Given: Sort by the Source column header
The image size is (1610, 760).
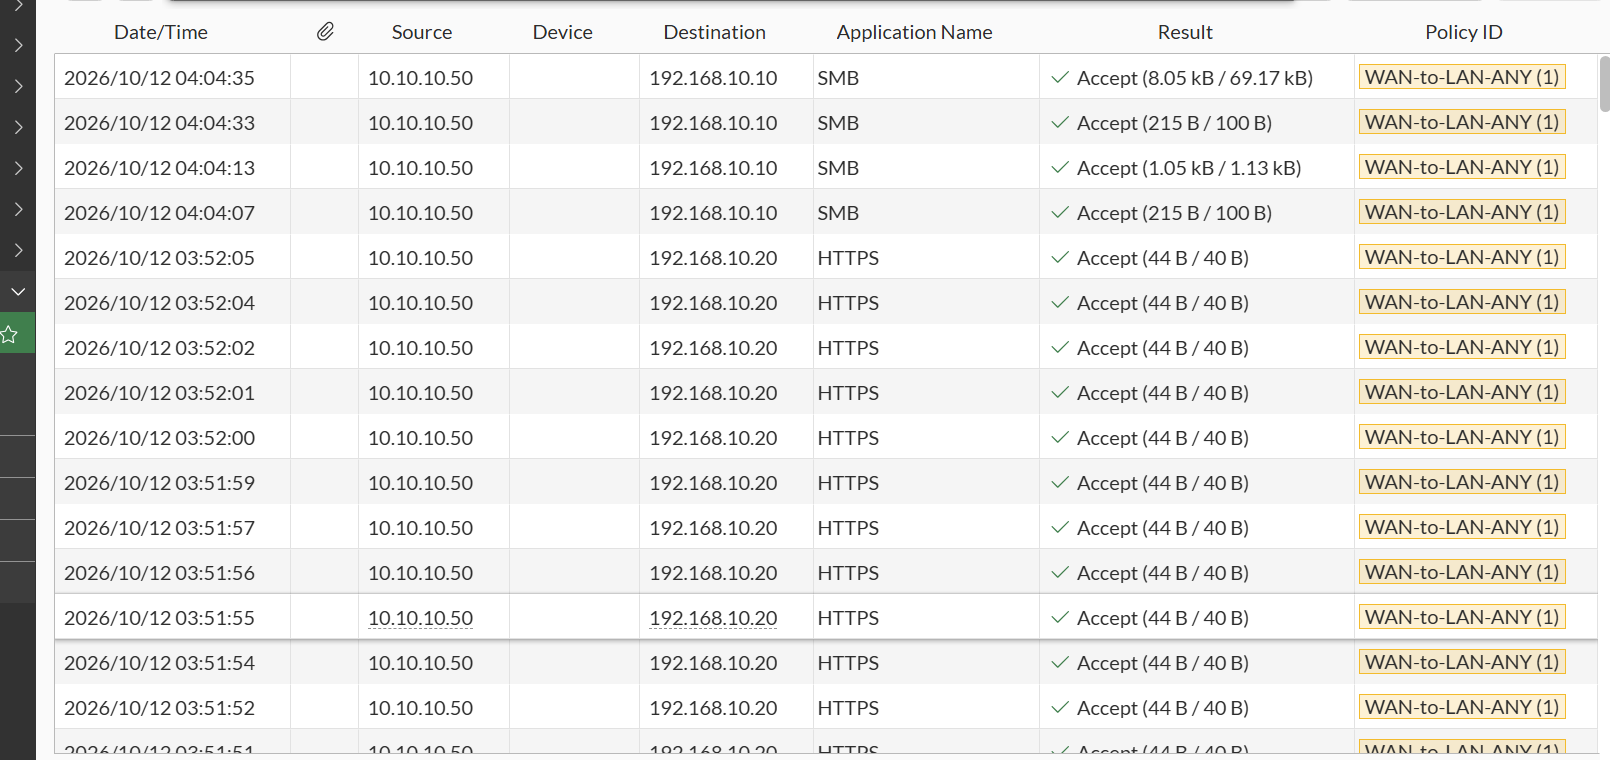Looking at the screenshot, I should [x=422, y=32].
